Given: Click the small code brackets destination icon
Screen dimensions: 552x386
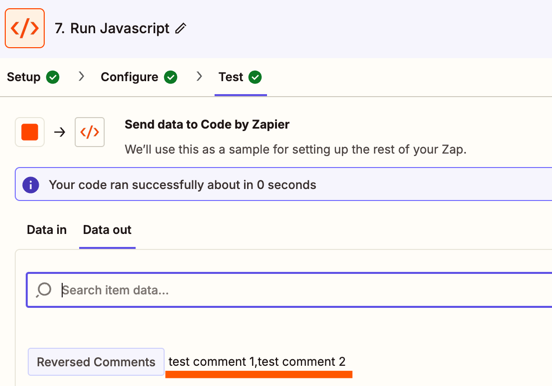Looking at the screenshot, I should pos(90,132).
